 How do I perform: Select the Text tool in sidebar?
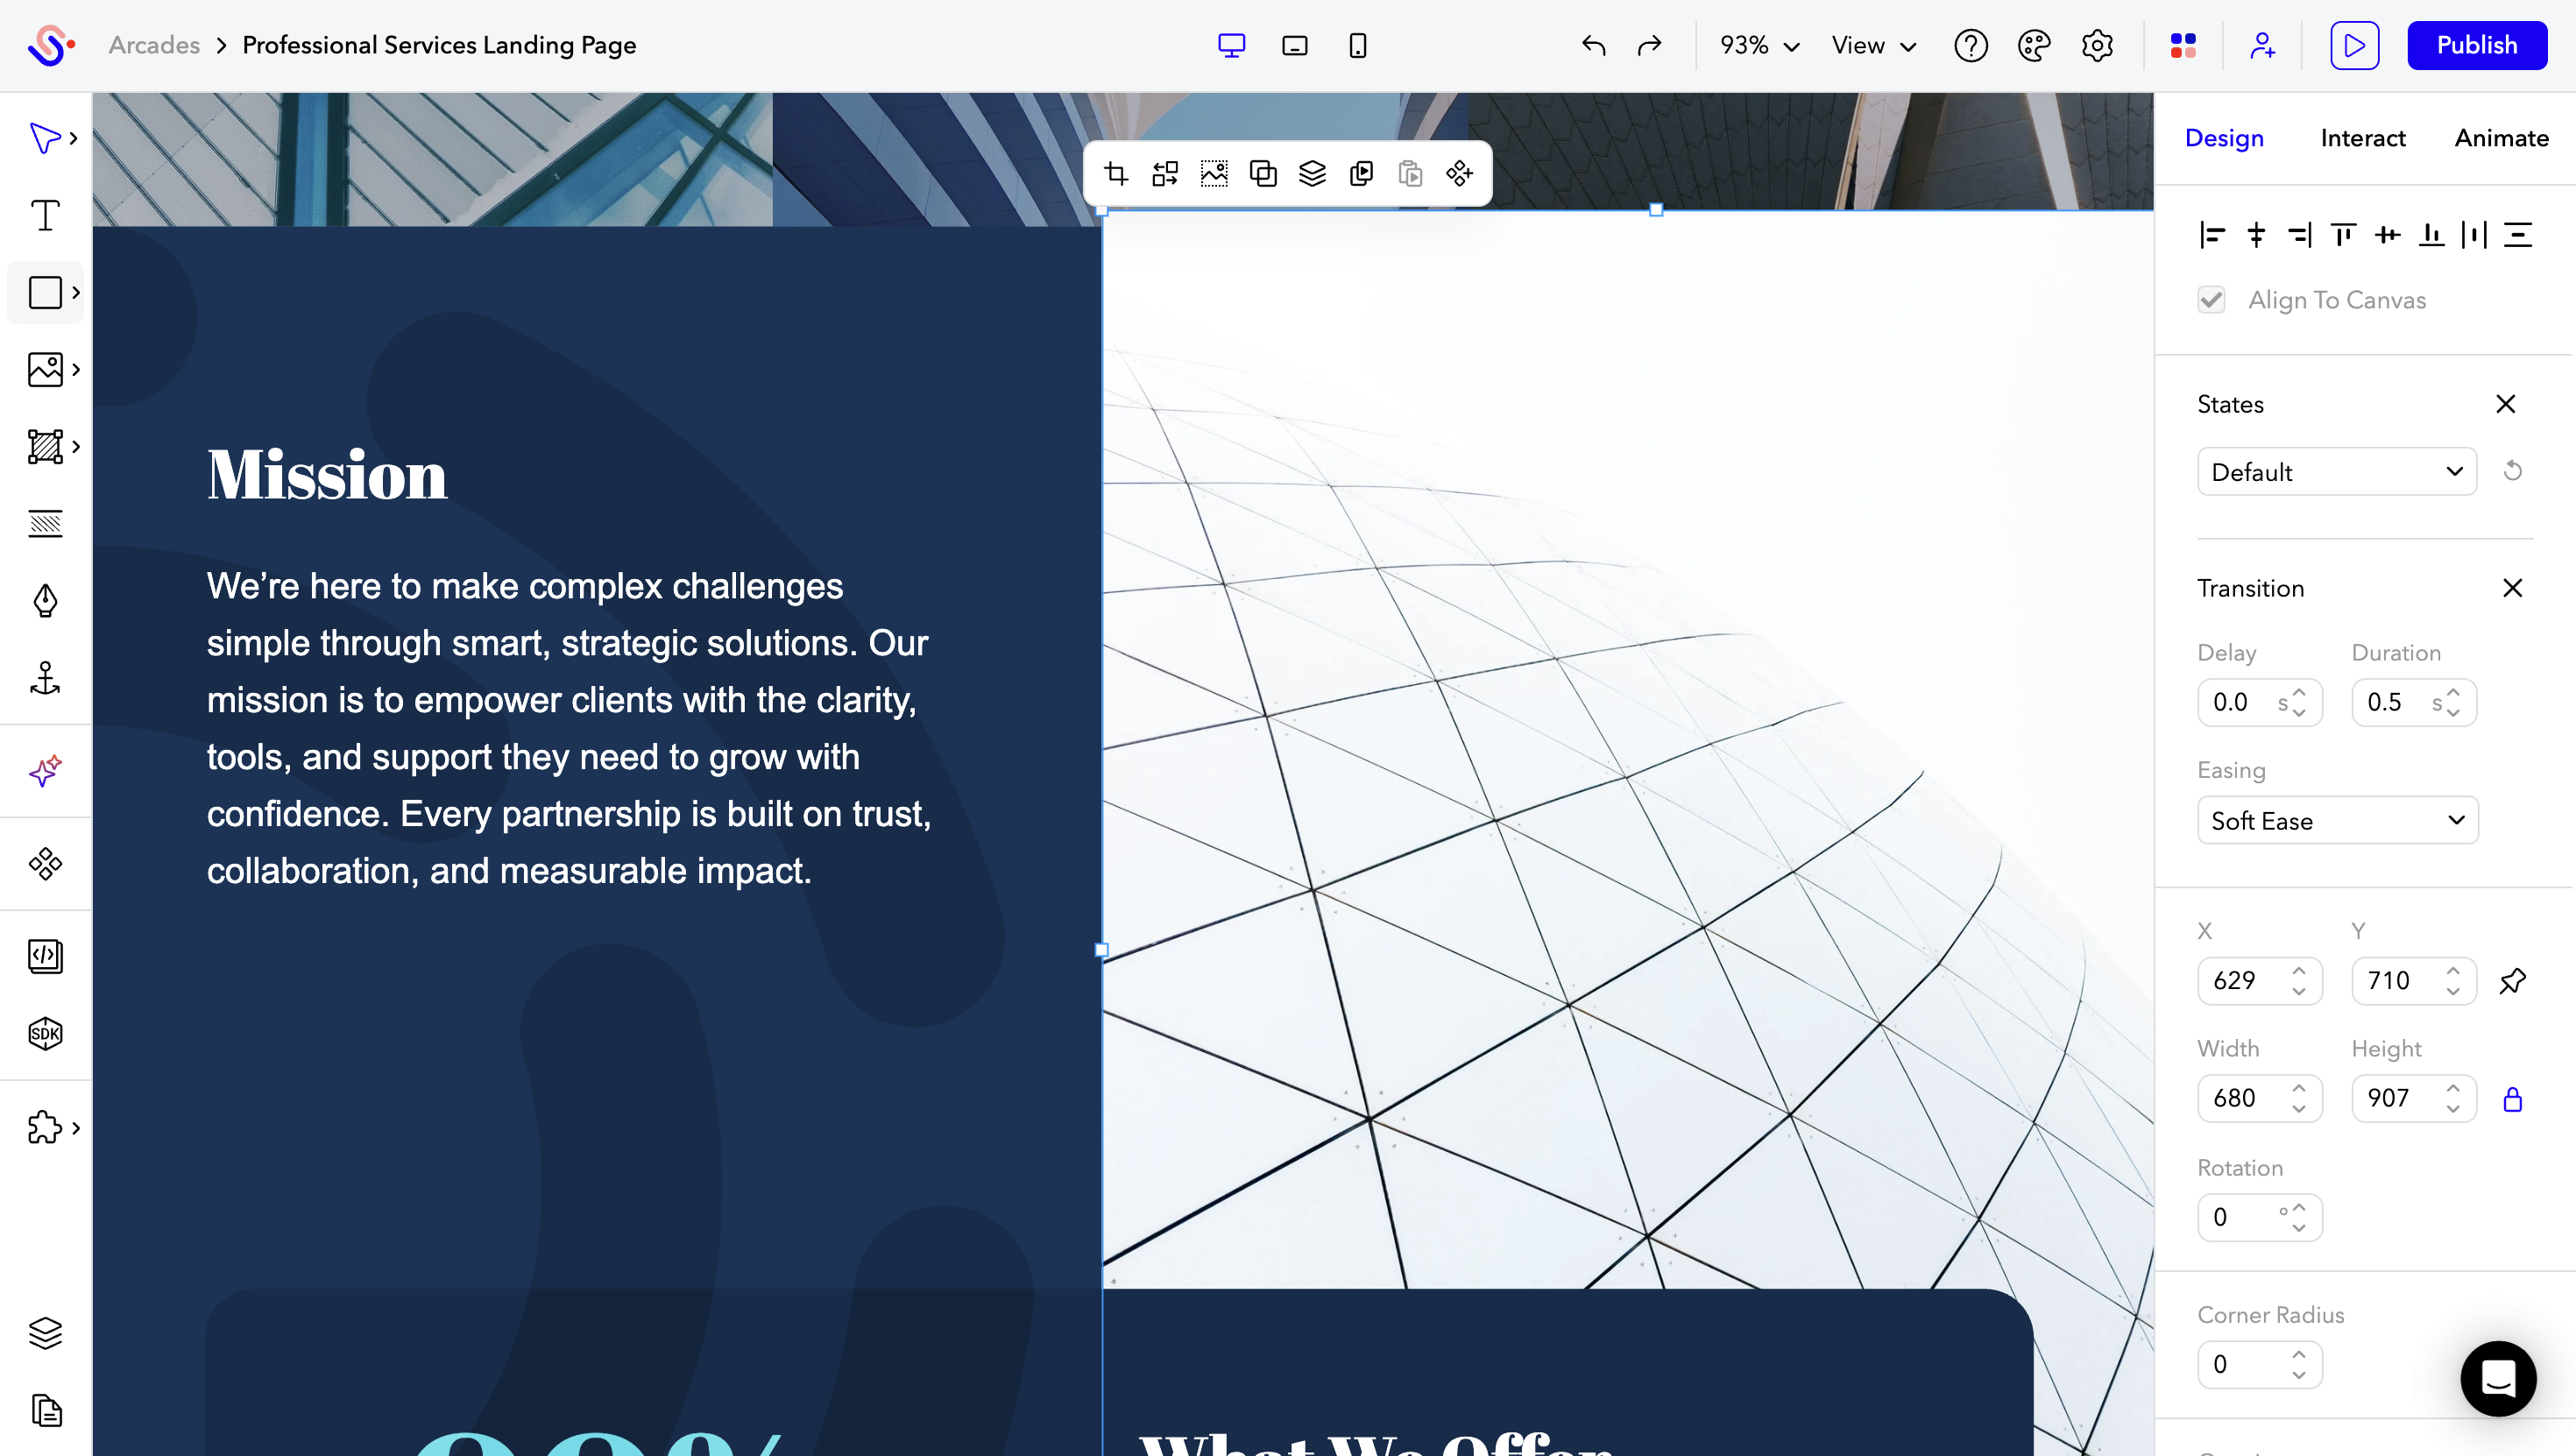45,215
